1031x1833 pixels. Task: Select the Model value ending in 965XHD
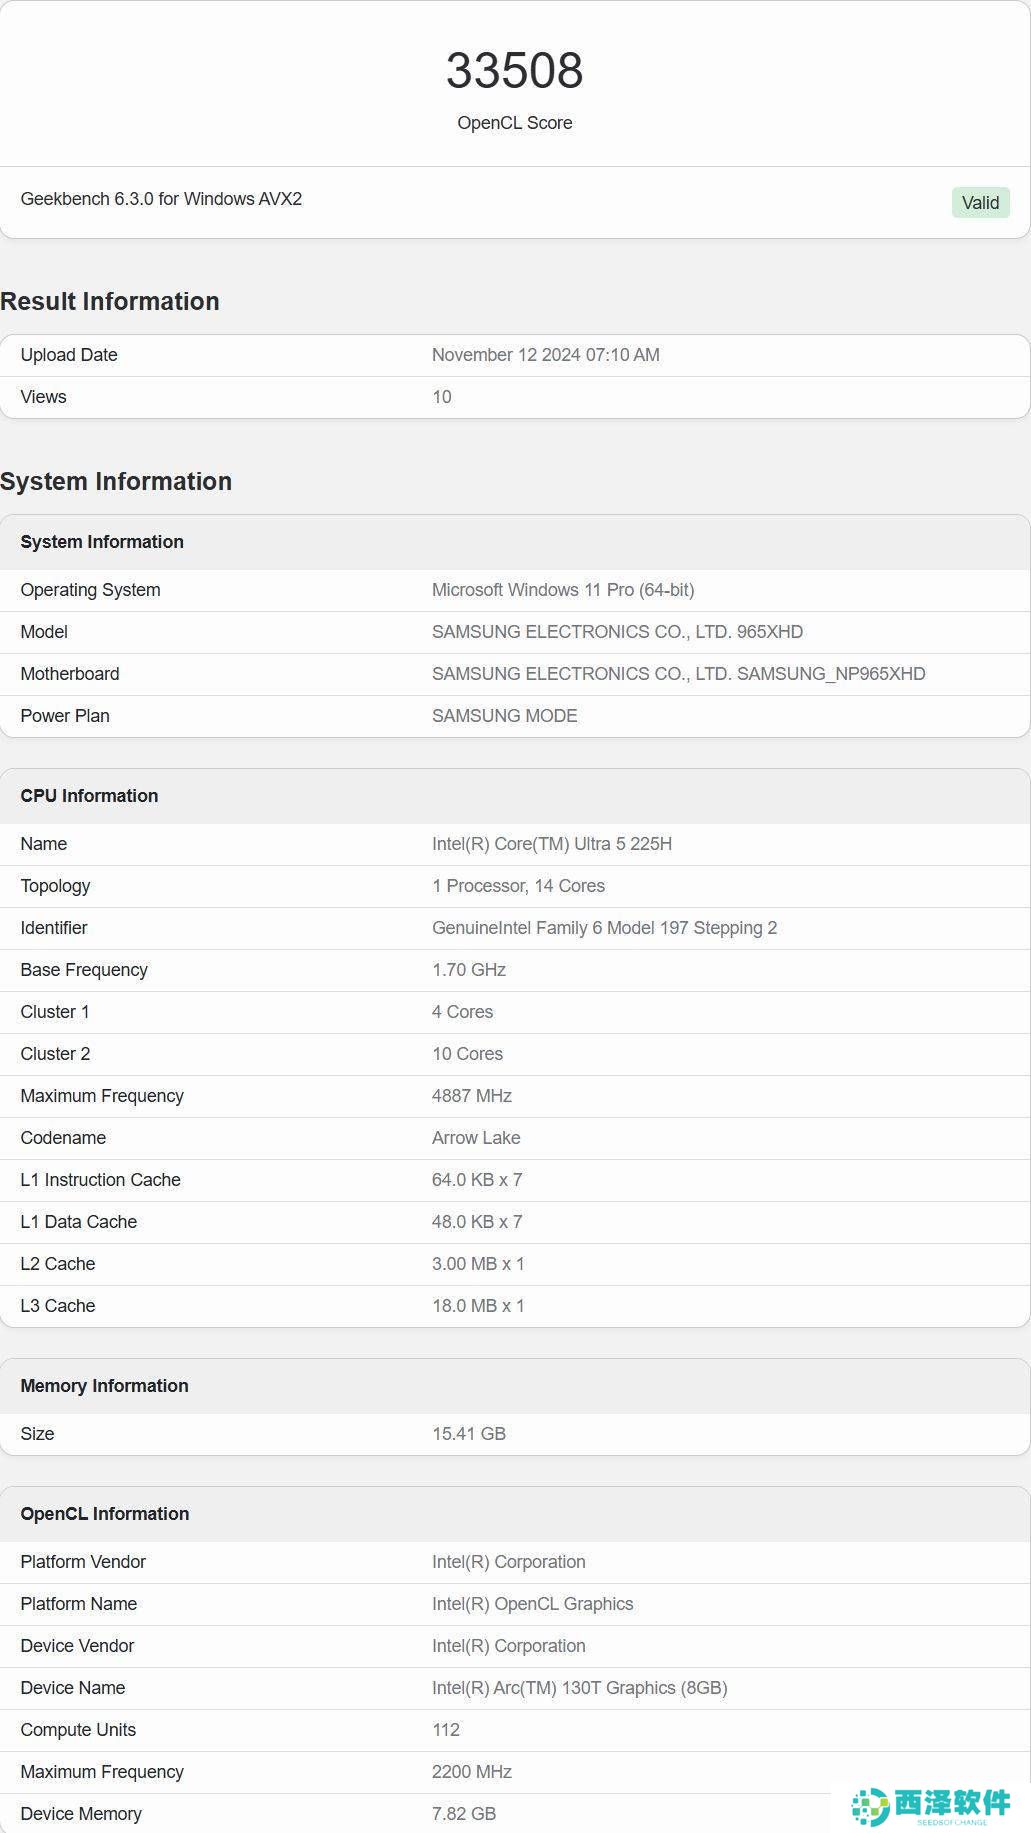[x=617, y=632]
